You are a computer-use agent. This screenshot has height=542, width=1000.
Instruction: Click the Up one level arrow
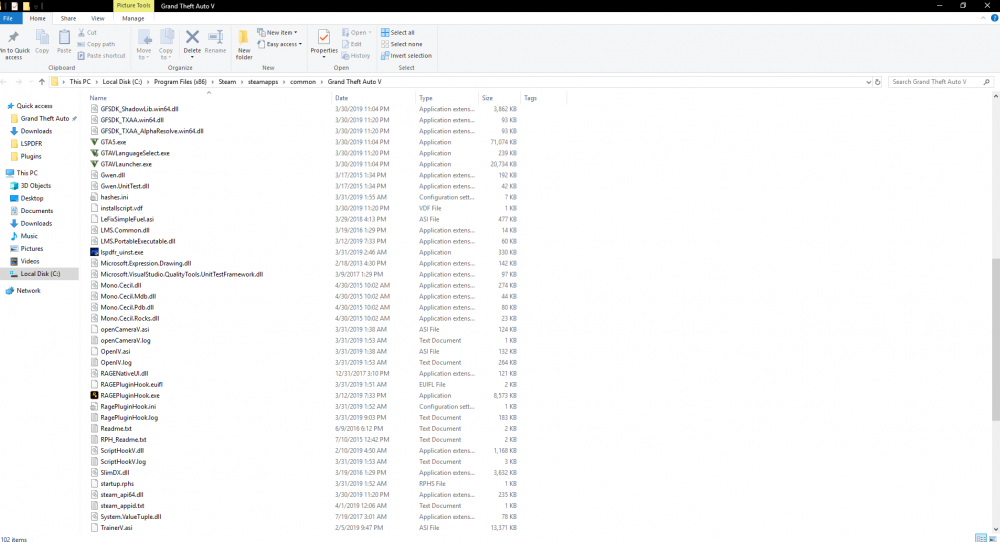click(x=41, y=82)
